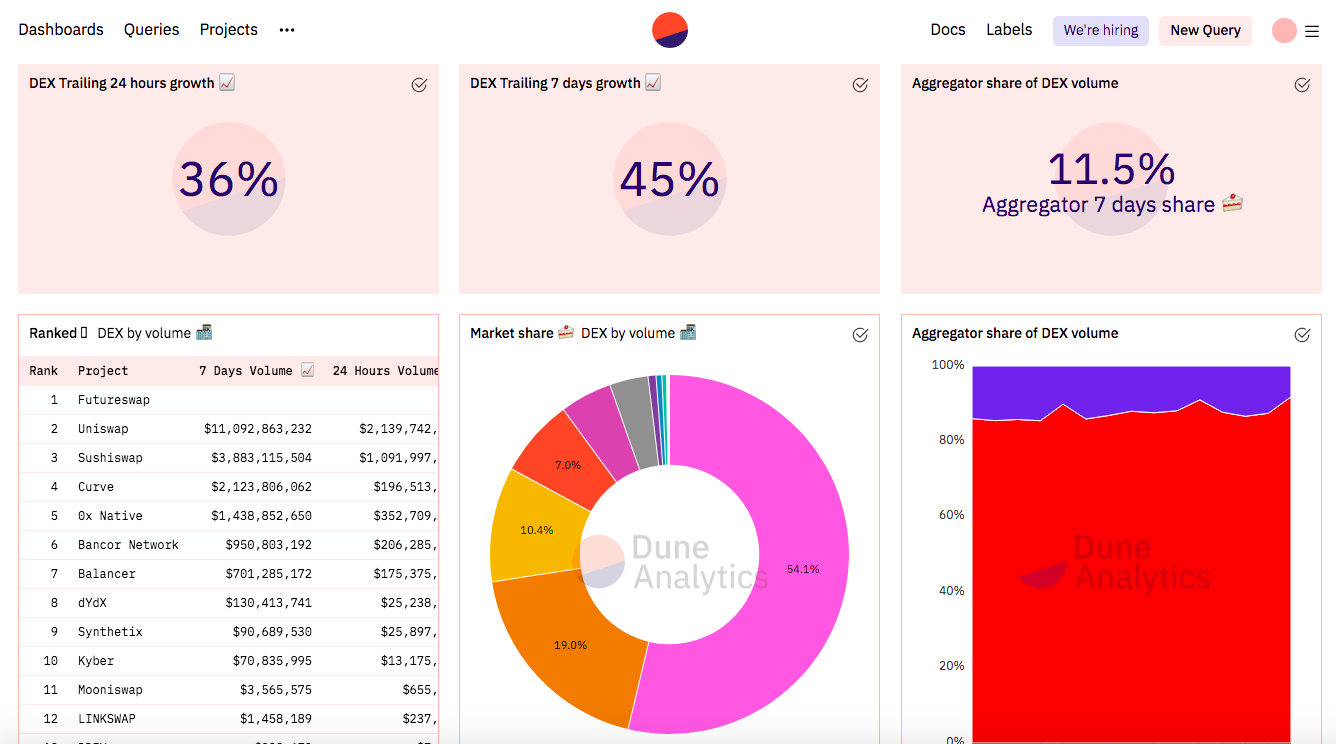Open the three-dots more menu
Image resolution: width=1336 pixels, height=744 pixels.
[x=287, y=30]
